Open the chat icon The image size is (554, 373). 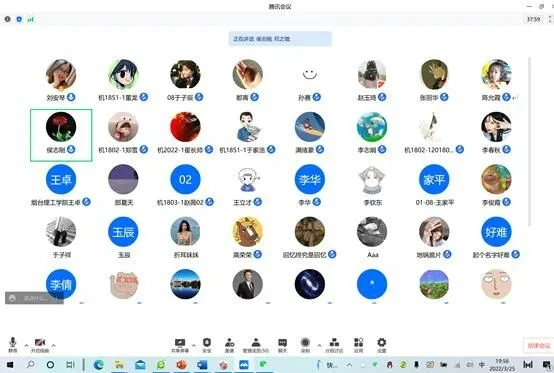coord(283,345)
